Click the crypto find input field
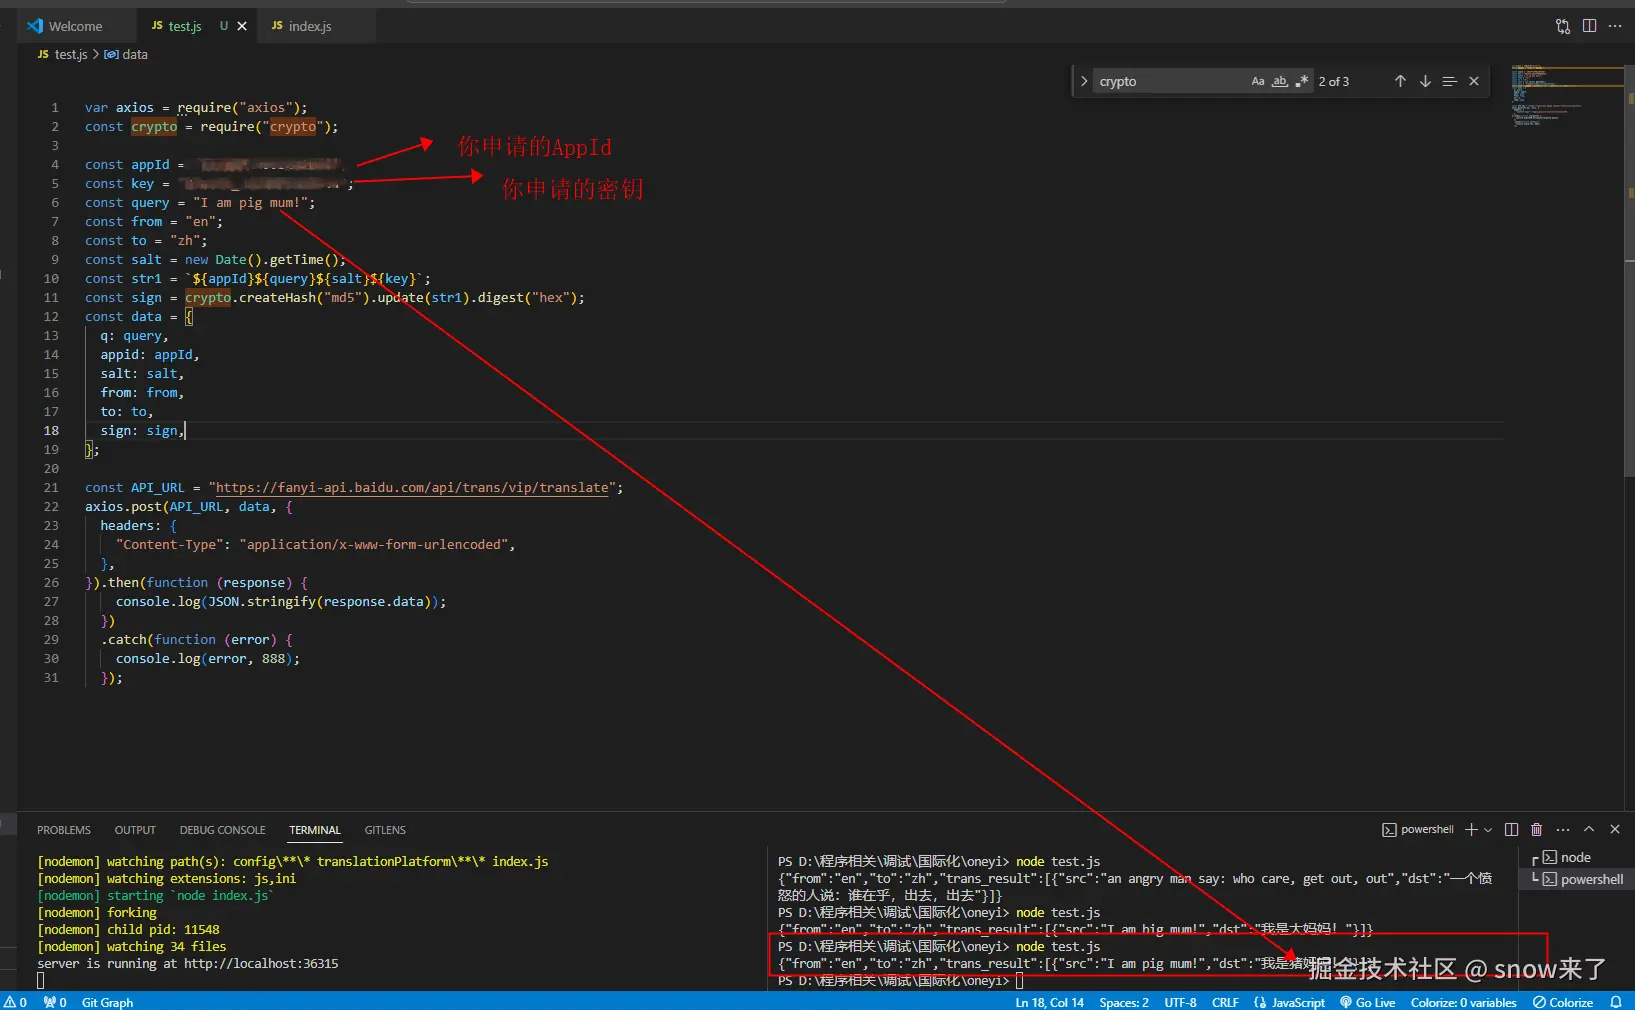 pyautogui.click(x=1170, y=82)
